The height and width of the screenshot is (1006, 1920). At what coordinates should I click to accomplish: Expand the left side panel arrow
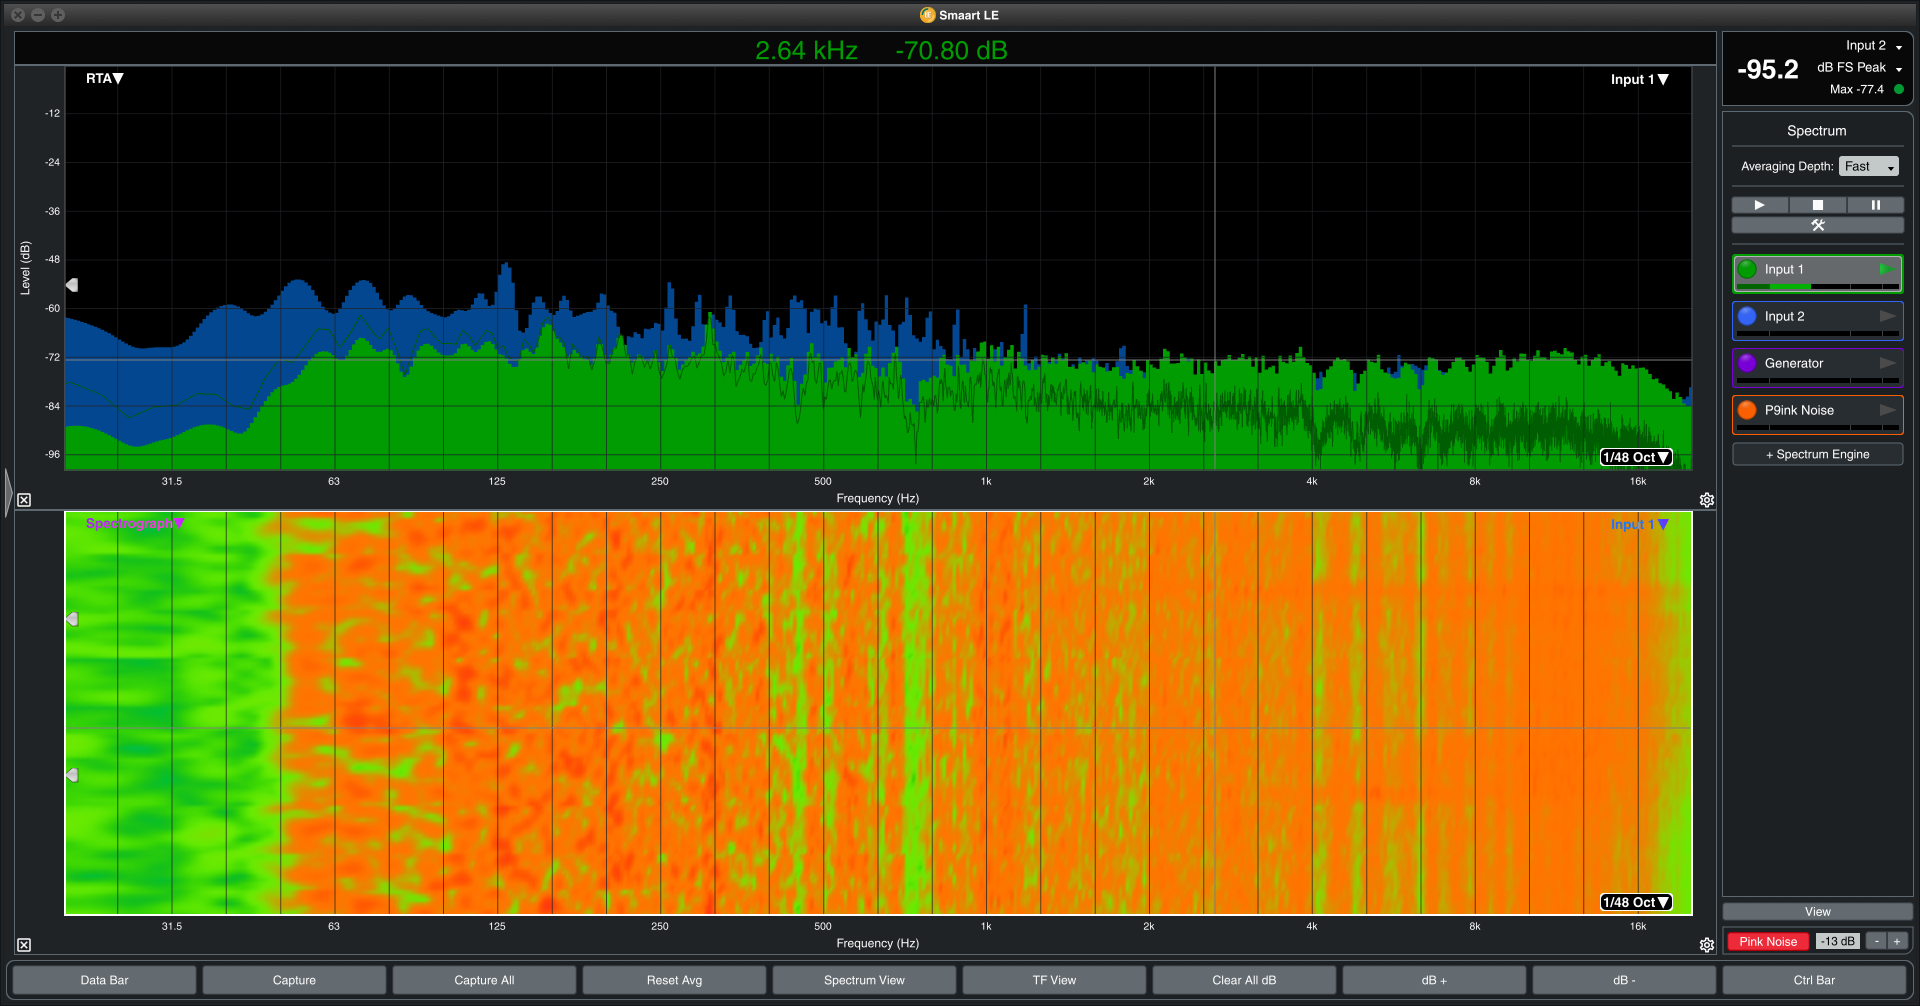tap(8, 492)
